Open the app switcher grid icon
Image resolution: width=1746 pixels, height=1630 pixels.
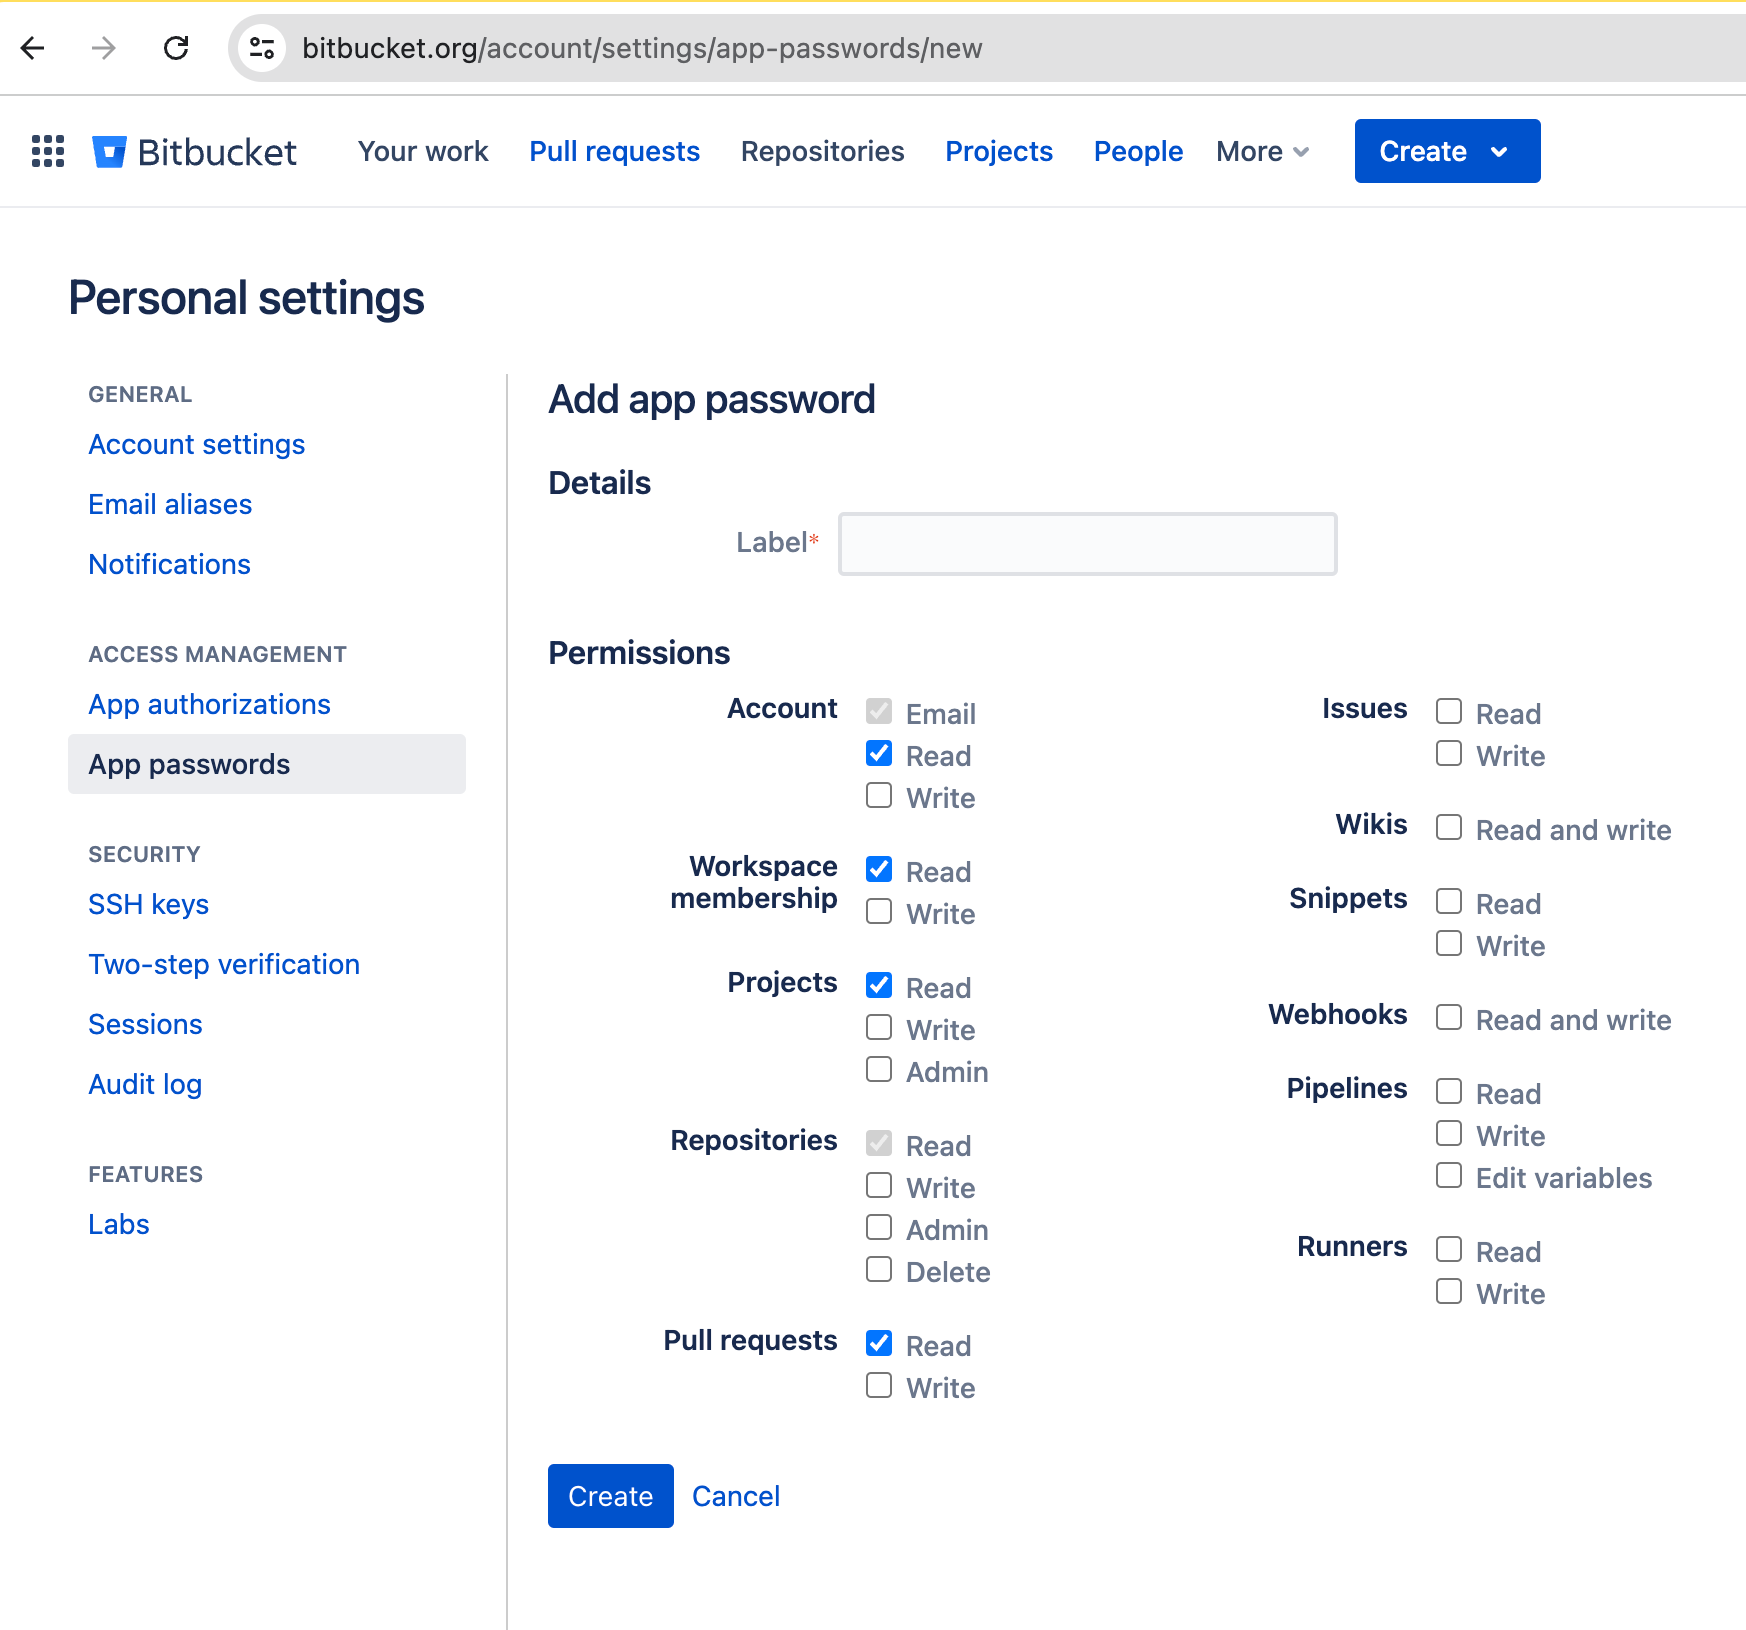47,151
